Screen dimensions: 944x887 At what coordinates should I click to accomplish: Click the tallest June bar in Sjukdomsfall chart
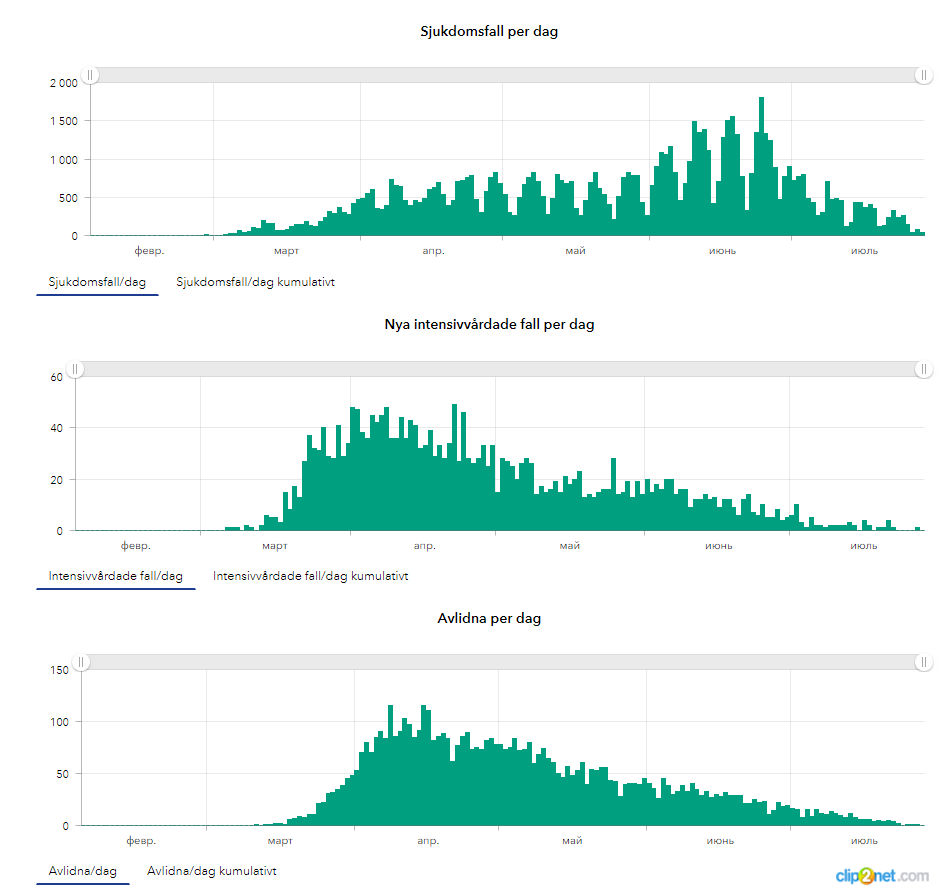(761, 170)
